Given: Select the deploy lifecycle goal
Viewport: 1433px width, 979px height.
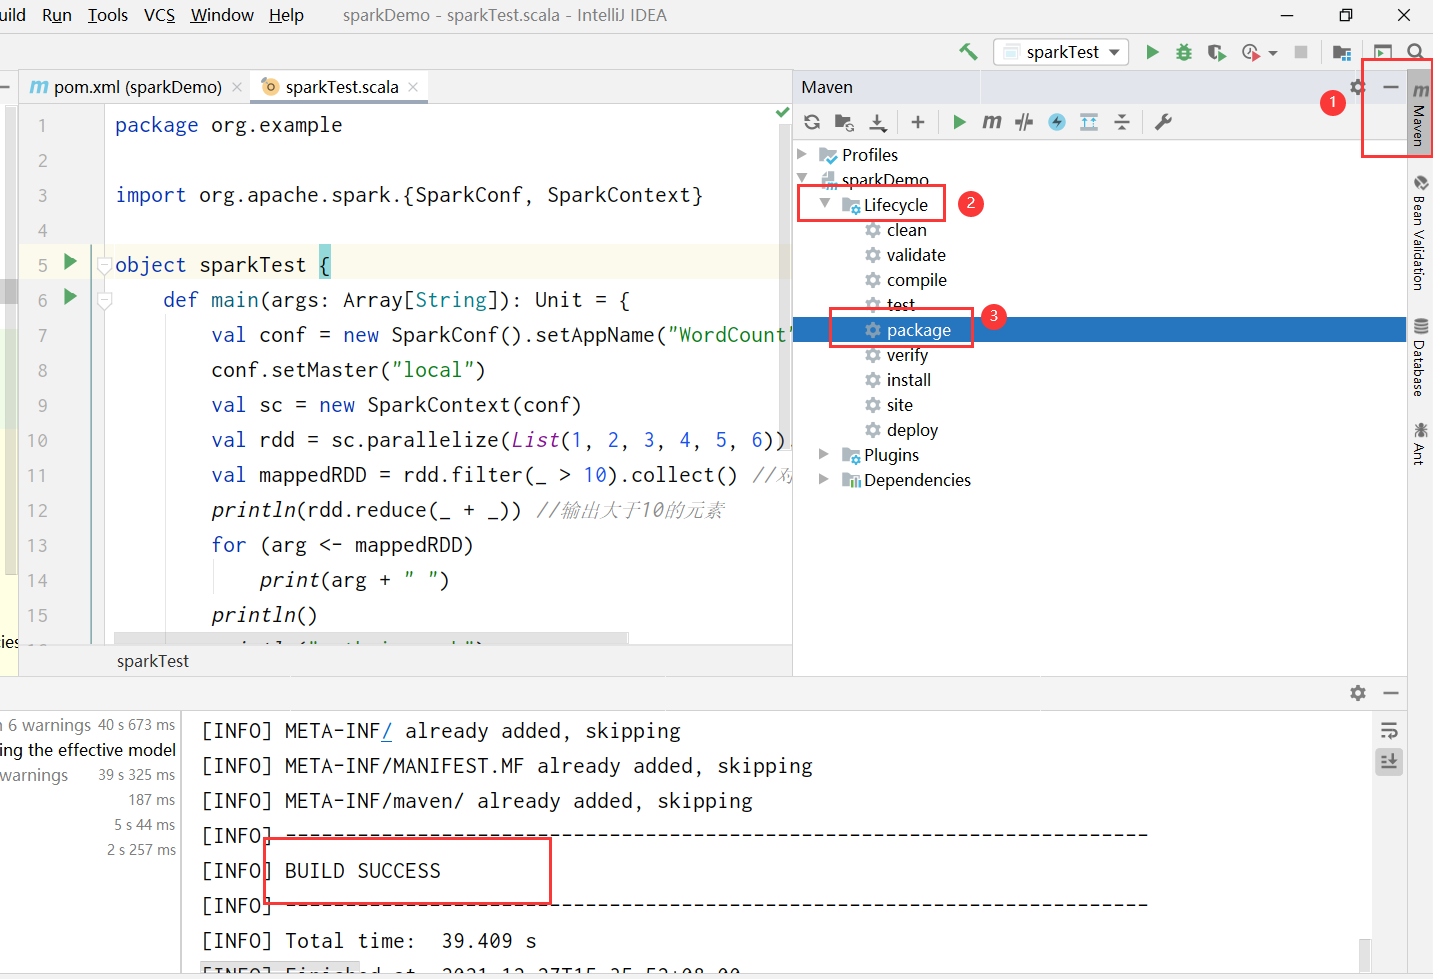Looking at the screenshot, I should tap(912, 430).
